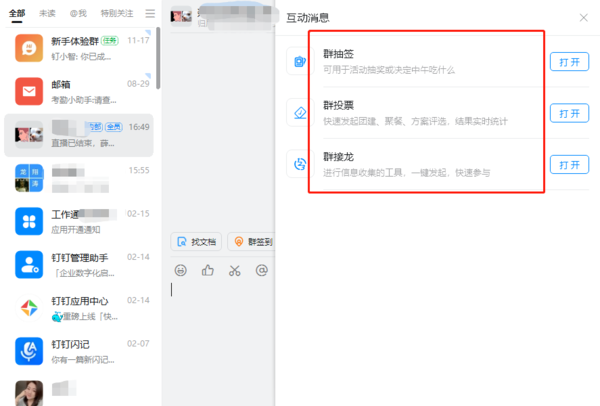The image size is (600, 406).
Task: Click the 群接龙 relay icon
Action: 300,164
